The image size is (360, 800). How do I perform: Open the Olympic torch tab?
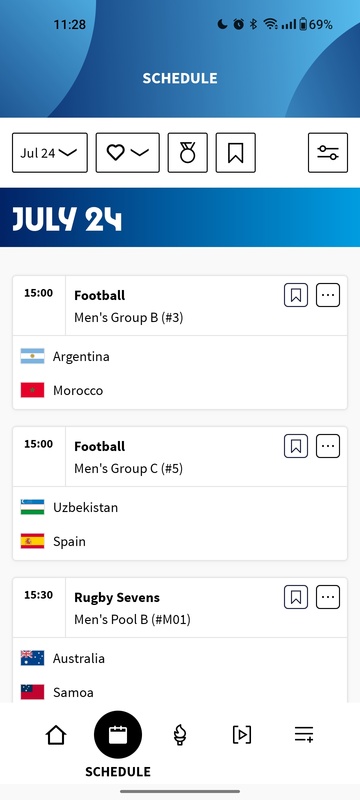179,735
